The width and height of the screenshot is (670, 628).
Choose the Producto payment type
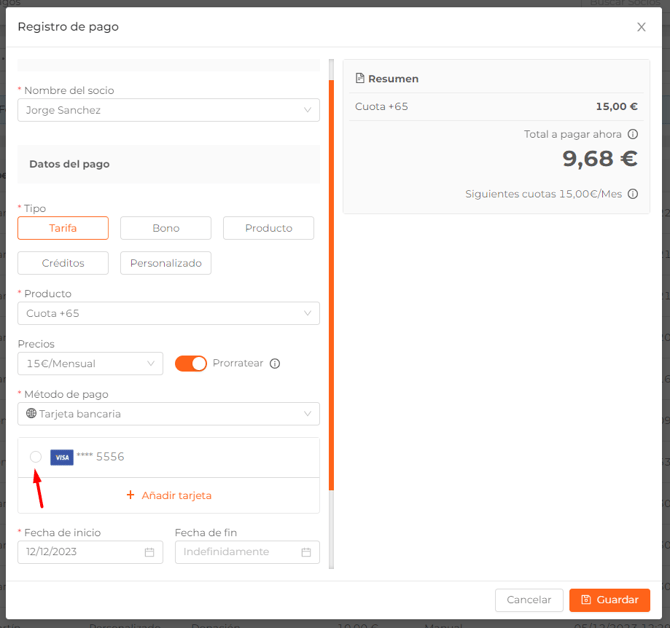[x=268, y=228]
